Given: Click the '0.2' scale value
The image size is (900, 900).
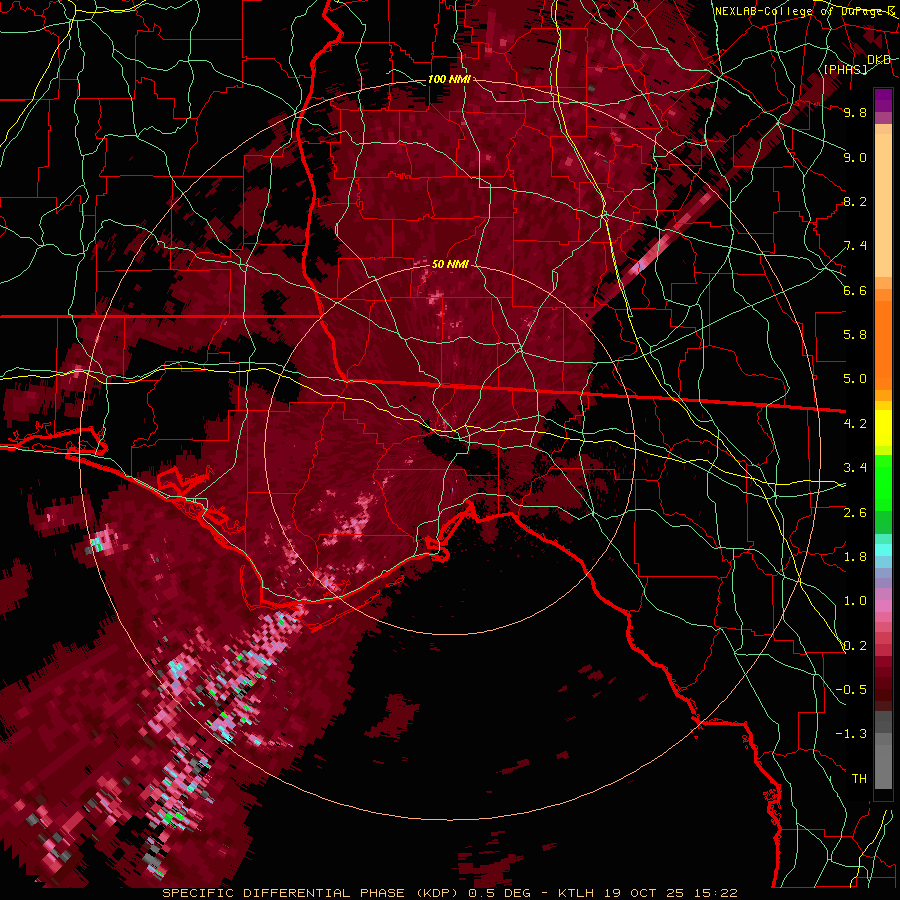Looking at the screenshot, I should 855,646.
